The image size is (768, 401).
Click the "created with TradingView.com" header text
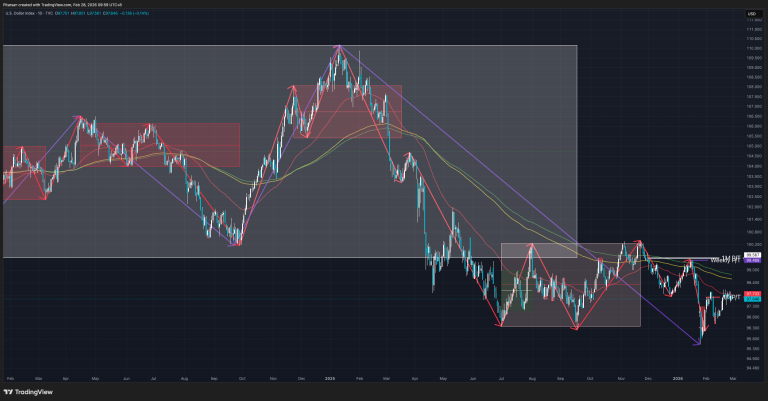[43, 4]
